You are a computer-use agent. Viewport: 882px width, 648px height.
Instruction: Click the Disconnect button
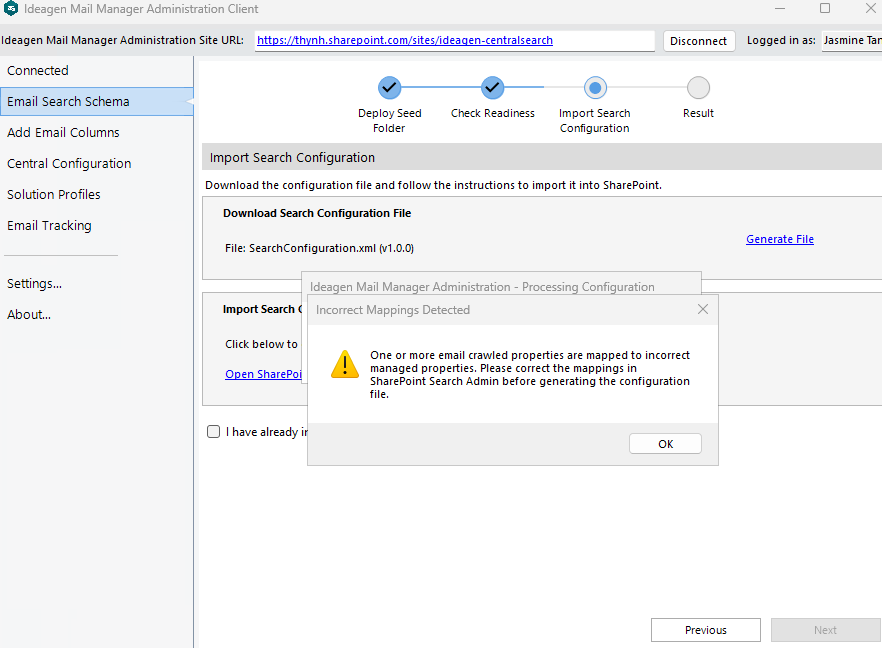pos(699,41)
